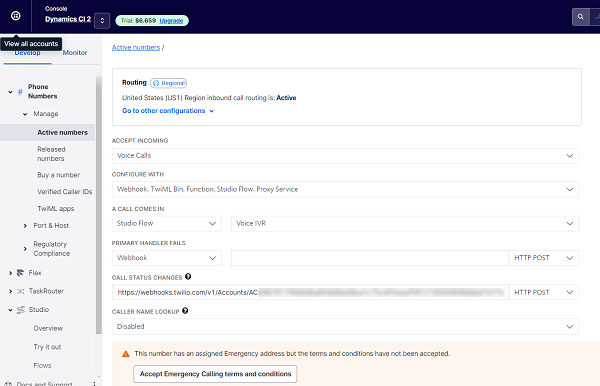This screenshot has height=386, width=600.
Task: Collapse the Studio section chevron
Action: click(10, 310)
